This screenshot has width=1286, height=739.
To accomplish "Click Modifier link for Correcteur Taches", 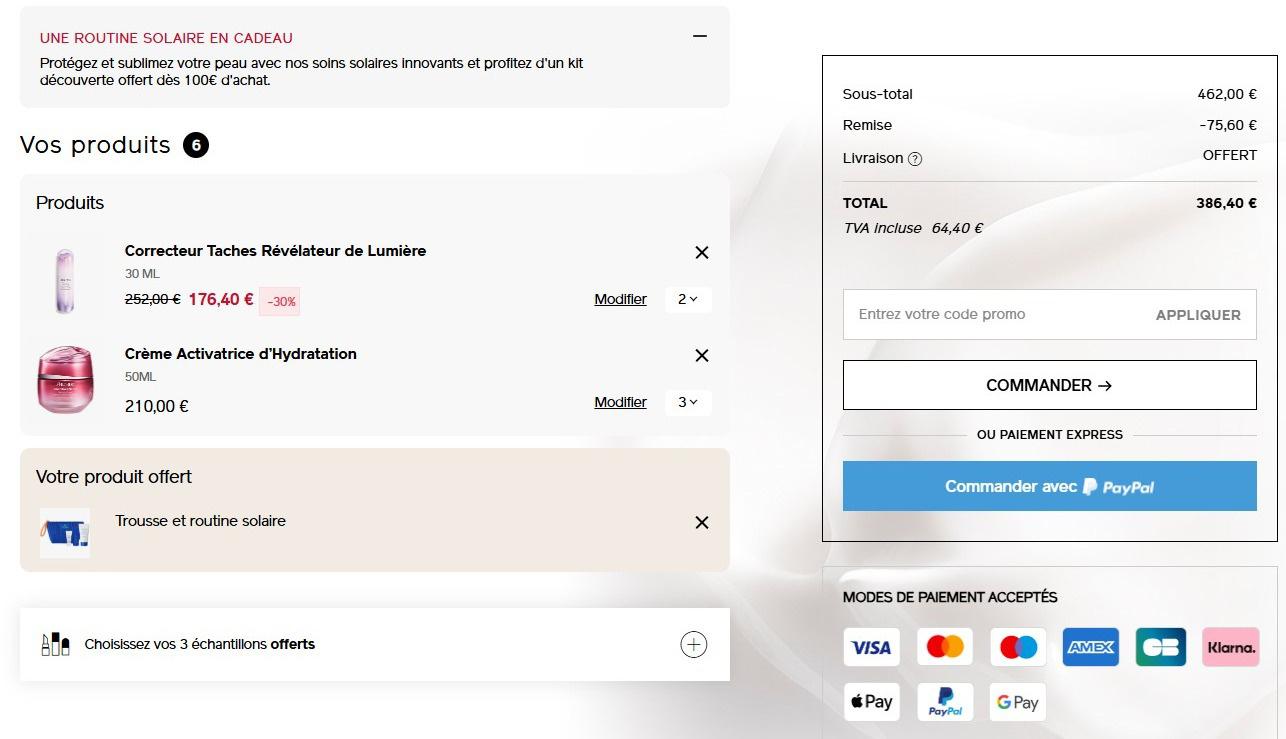I will (620, 299).
